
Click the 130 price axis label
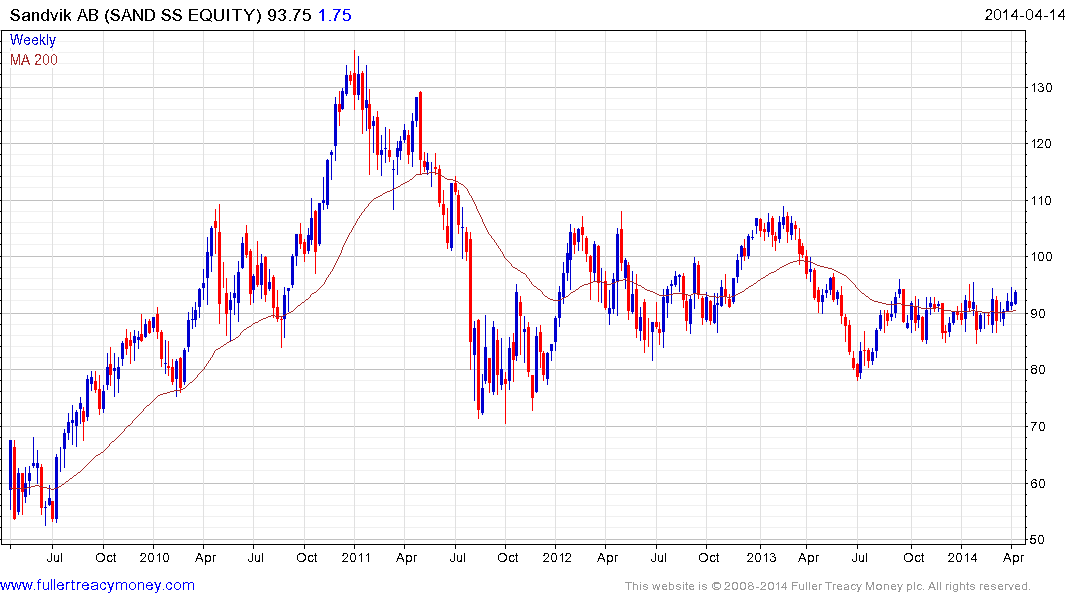tap(1041, 87)
